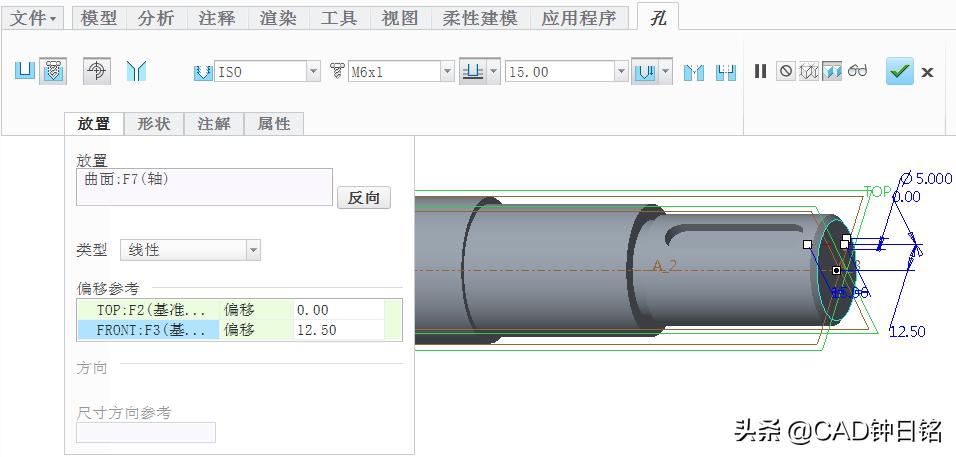This screenshot has height=457, width=956.
Task: Click the tapered hole icon
Action: 137,71
